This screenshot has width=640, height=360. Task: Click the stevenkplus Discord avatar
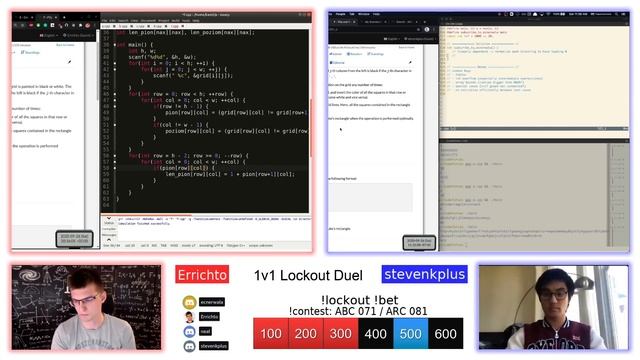point(189,346)
